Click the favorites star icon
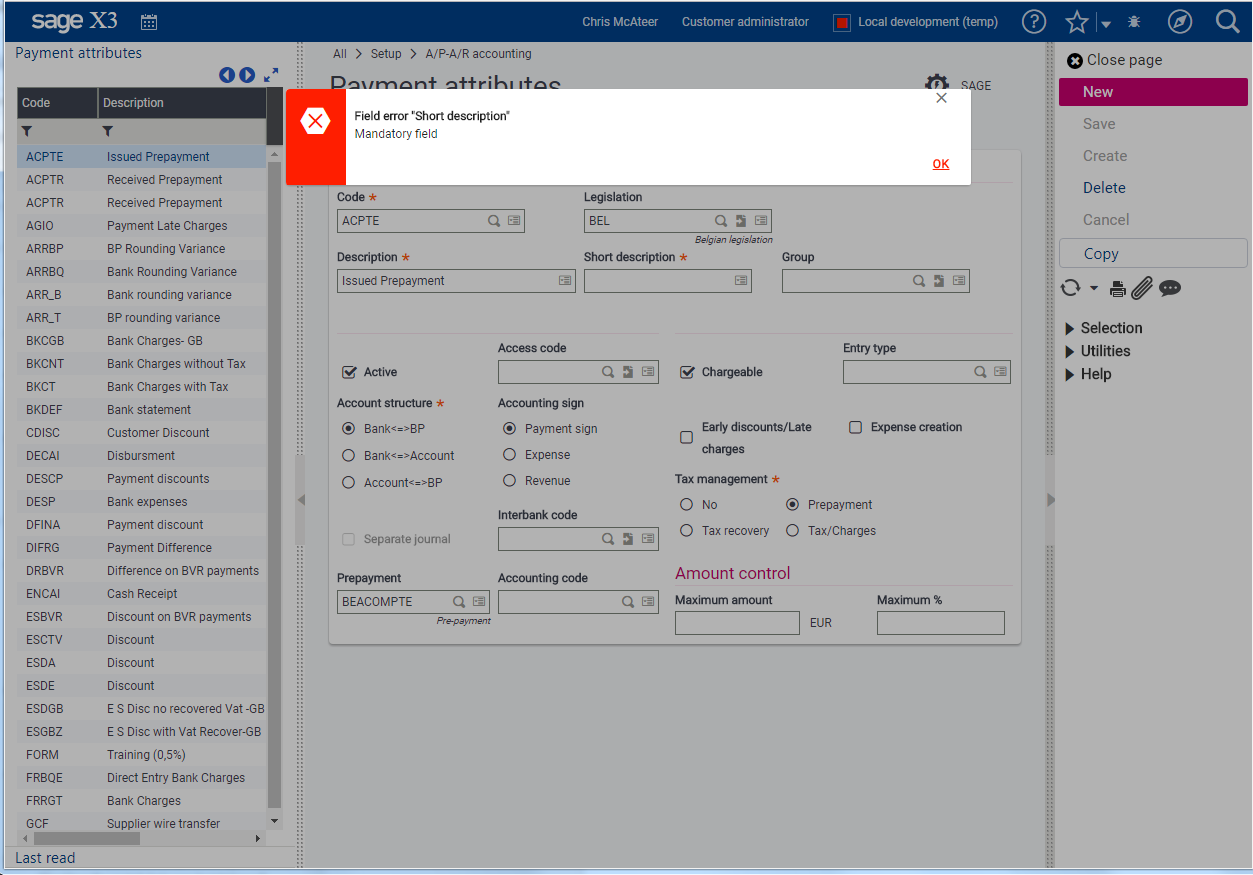Screen dimensions: 1253x875 point(1077,22)
